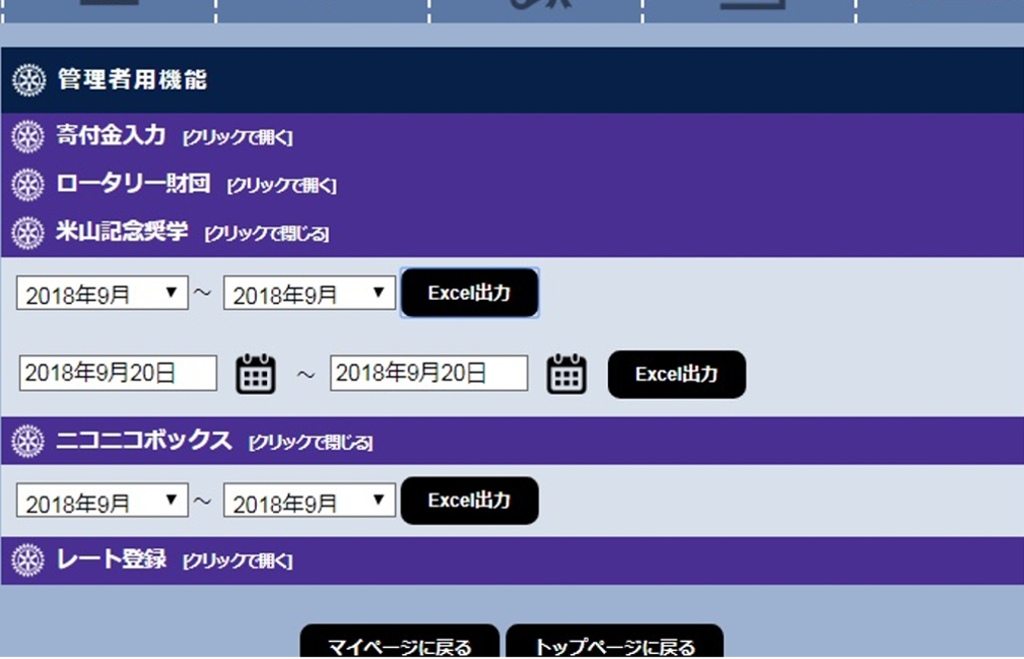
Task: Click the Rotary emblem beside 管理者用機能
Action: 29,80
